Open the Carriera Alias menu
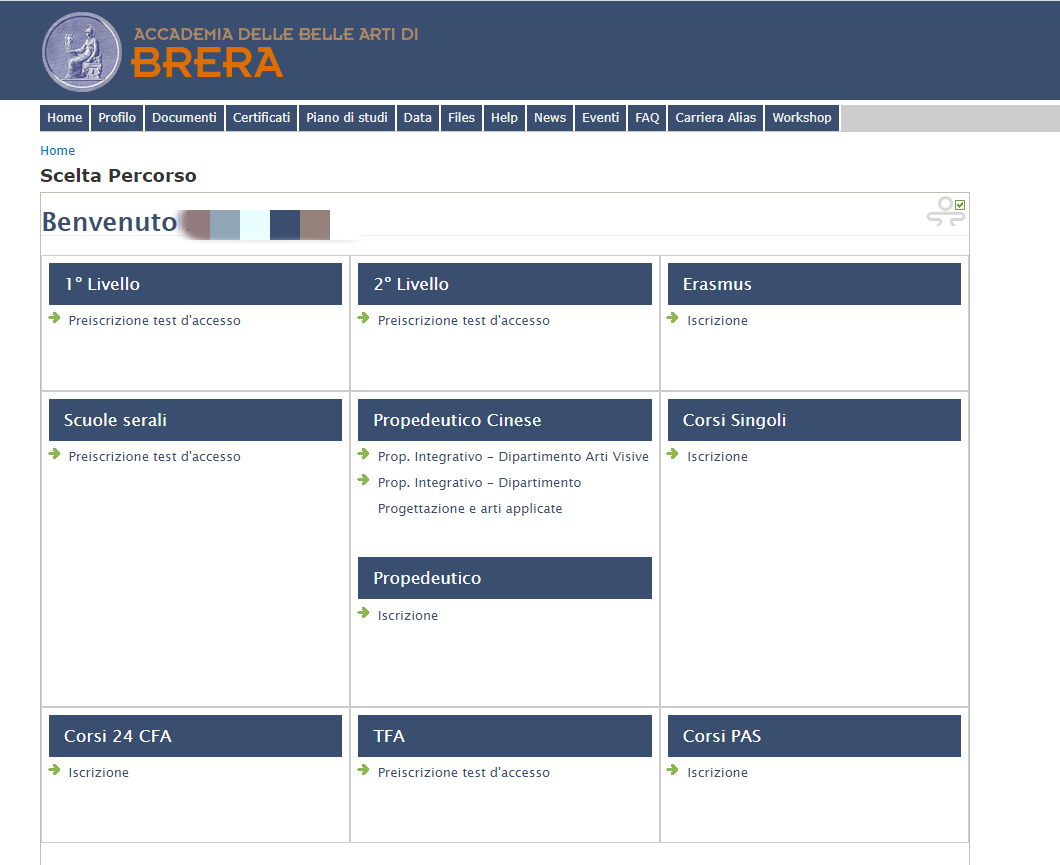1060x865 pixels. [715, 118]
